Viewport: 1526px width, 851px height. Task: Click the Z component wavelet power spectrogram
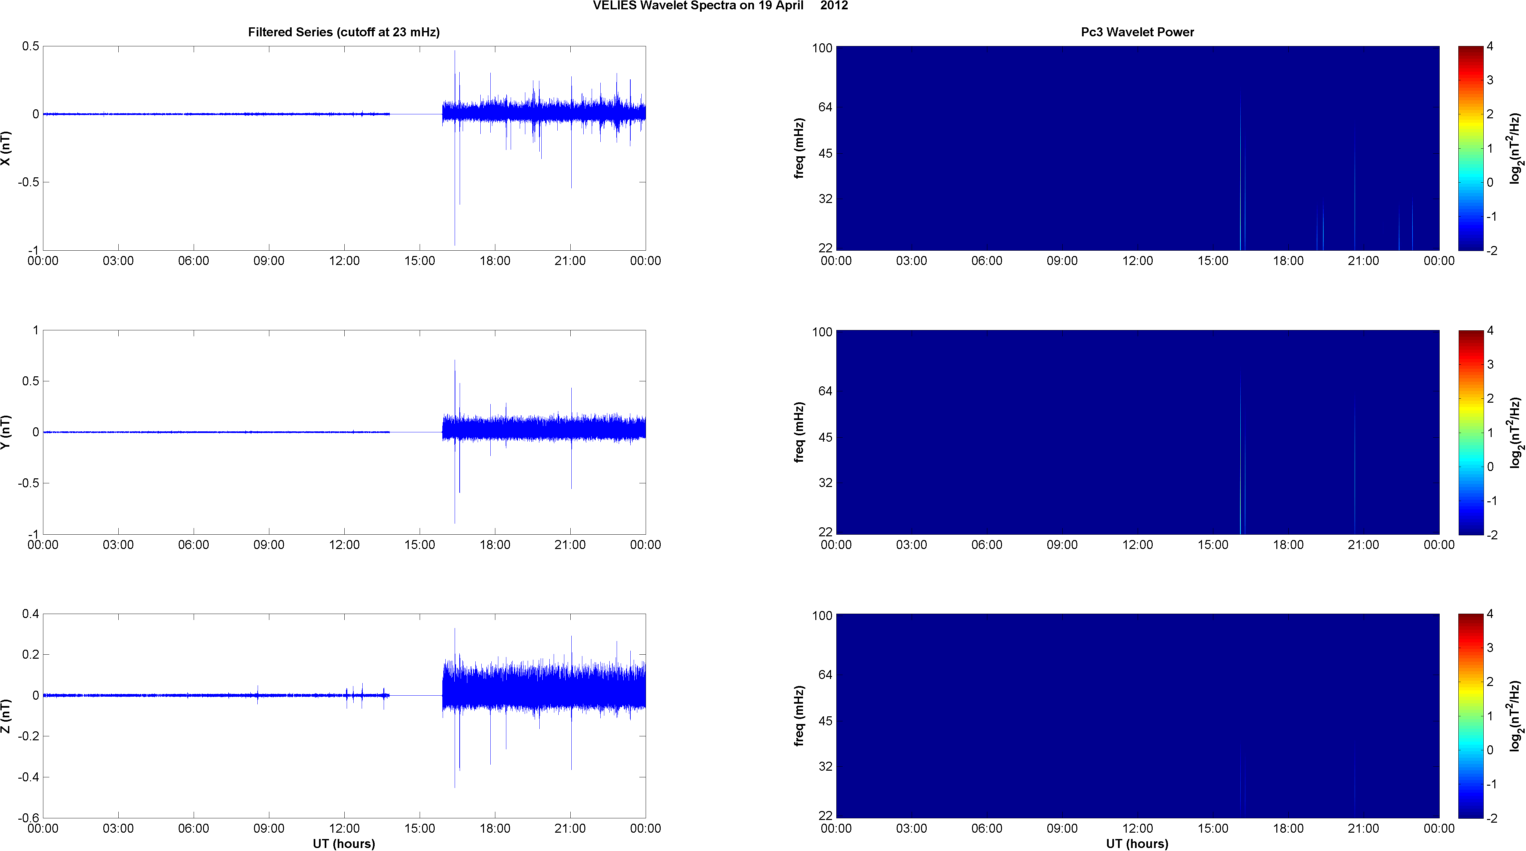pos(1137,716)
